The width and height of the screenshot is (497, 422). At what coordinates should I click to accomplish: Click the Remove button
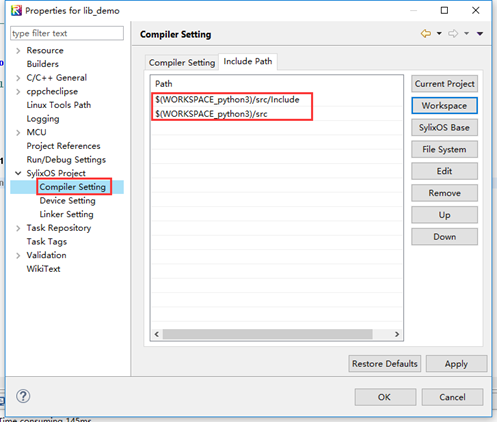point(444,193)
